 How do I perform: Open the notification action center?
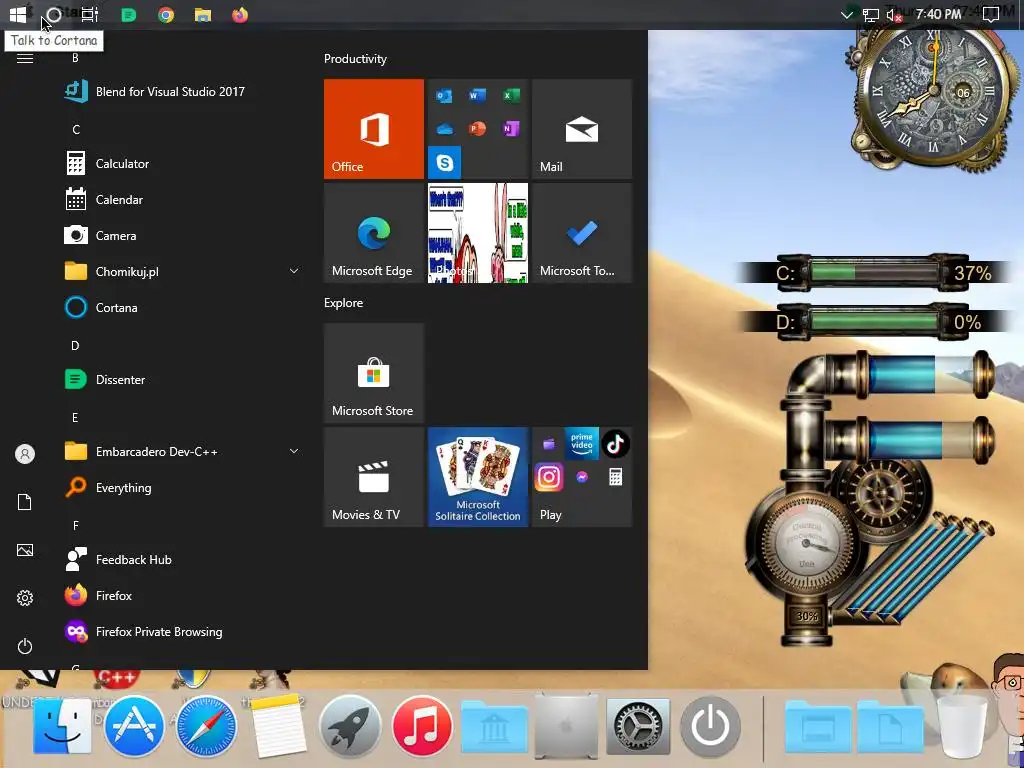(991, 14)
